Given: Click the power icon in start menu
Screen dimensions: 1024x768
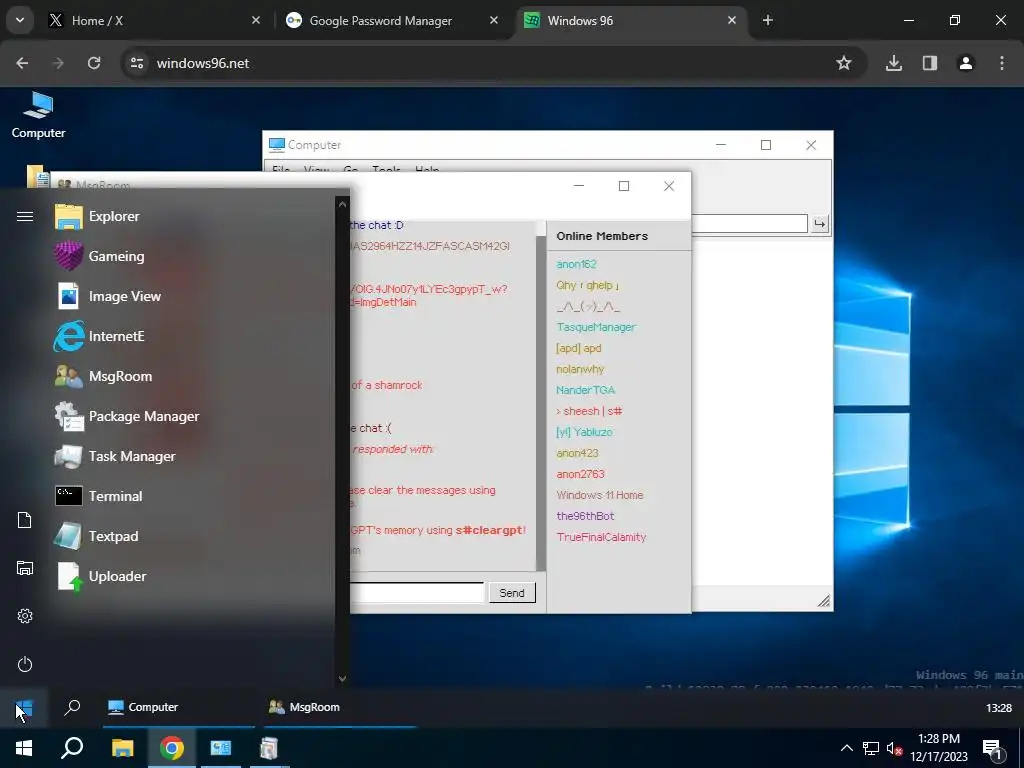Looking at the screenshot, I should [25, 664].
